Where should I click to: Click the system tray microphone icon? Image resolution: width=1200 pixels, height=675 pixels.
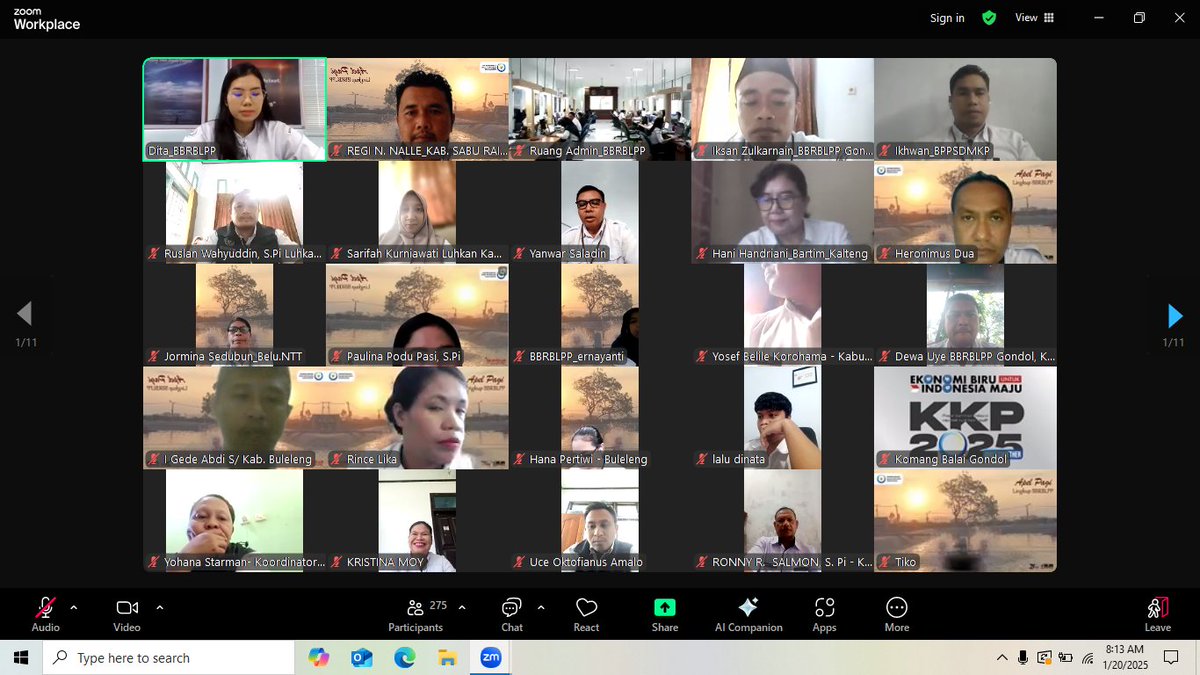[1023, 657]
